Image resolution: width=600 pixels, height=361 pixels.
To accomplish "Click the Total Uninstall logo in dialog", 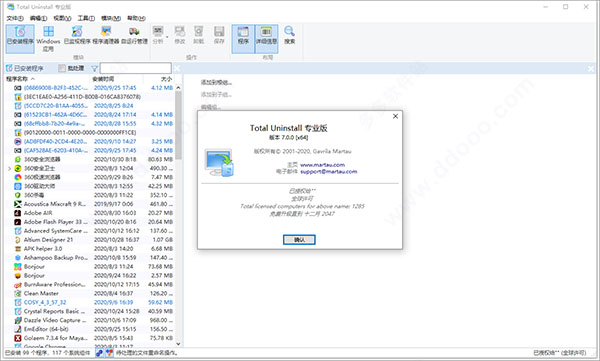I will point(219,162).
